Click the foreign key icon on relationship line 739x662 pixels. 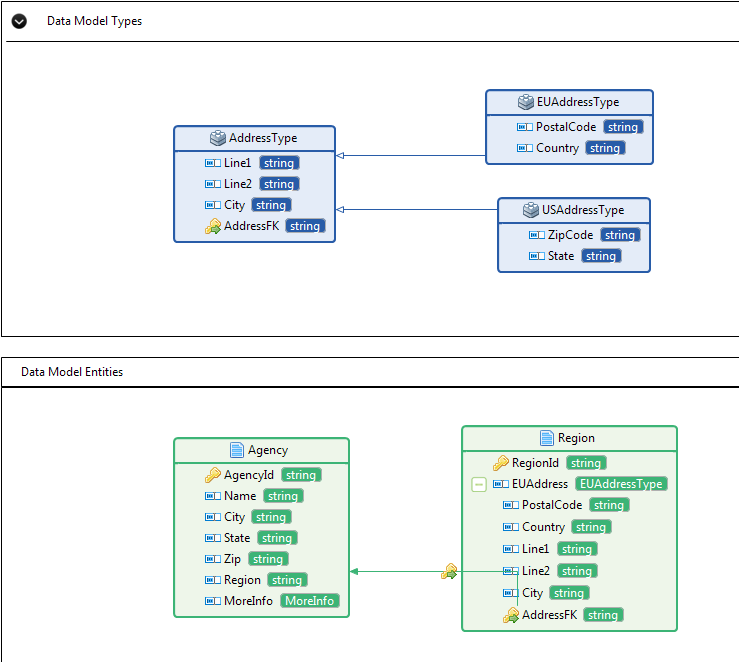[x=449, y=572]
